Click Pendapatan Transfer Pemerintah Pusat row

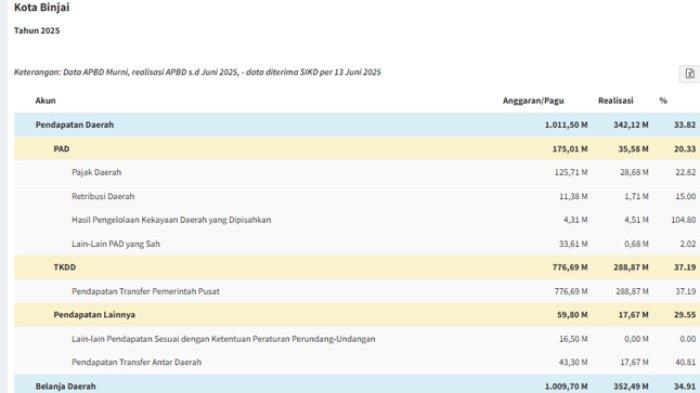357,291
